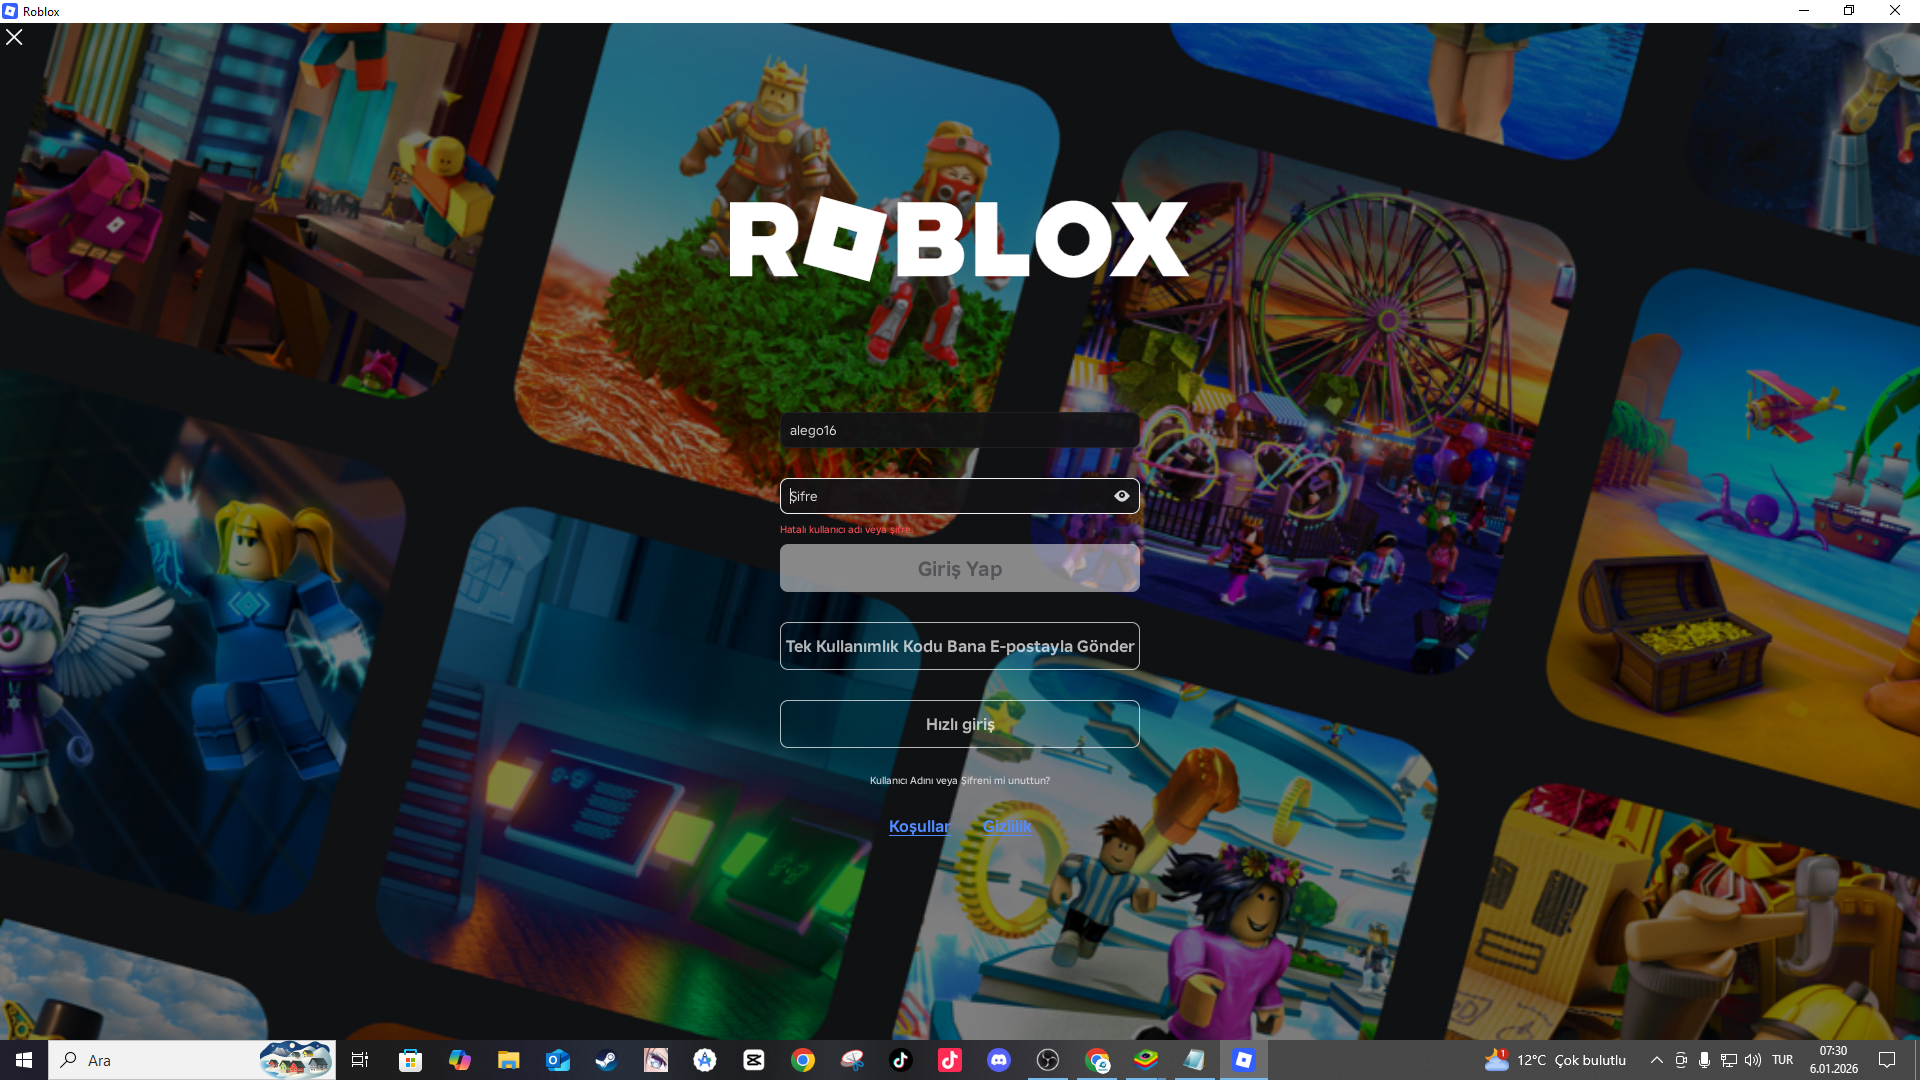Launch the red TikTok app icon

[950, 1060]
